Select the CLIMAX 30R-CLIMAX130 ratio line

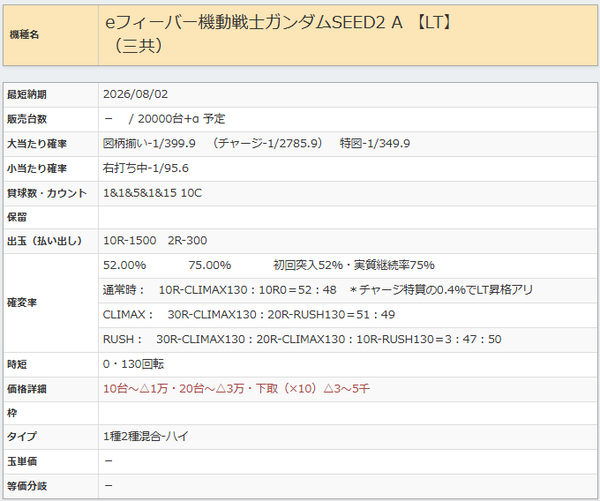coord(249,315)
